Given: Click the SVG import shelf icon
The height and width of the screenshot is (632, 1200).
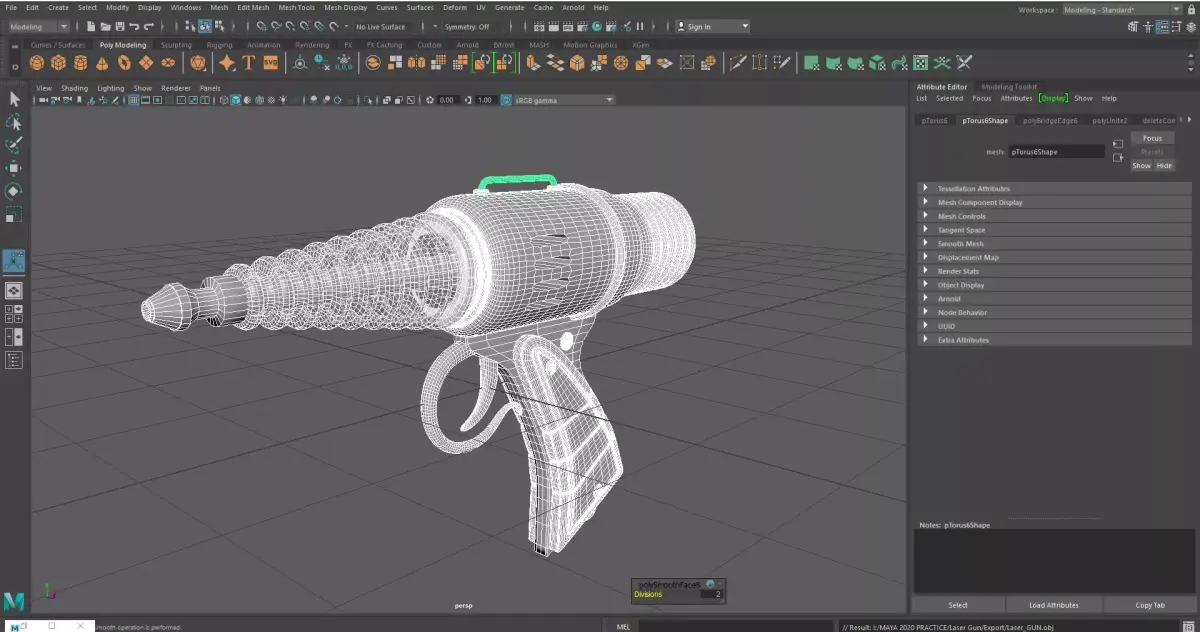Looking at the screenshot, I should tap(270, 63).
